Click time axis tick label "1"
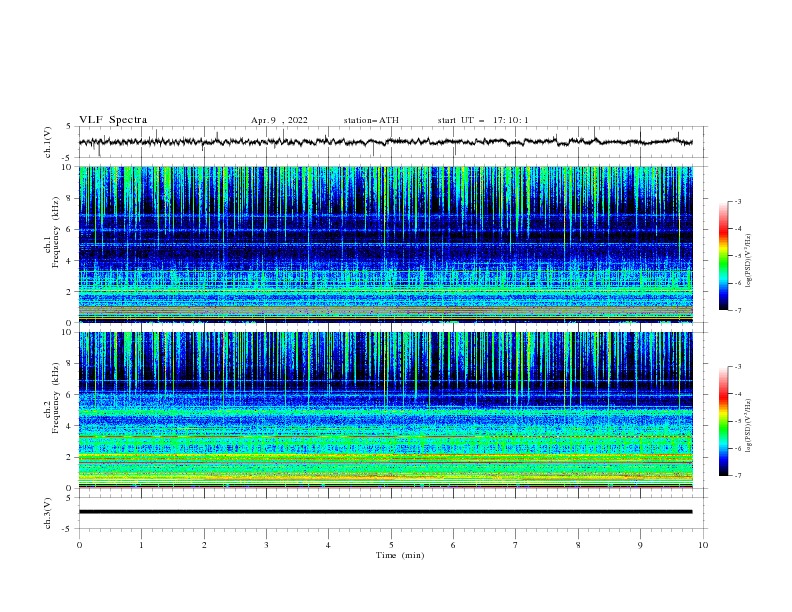 [x=141, y=545]
